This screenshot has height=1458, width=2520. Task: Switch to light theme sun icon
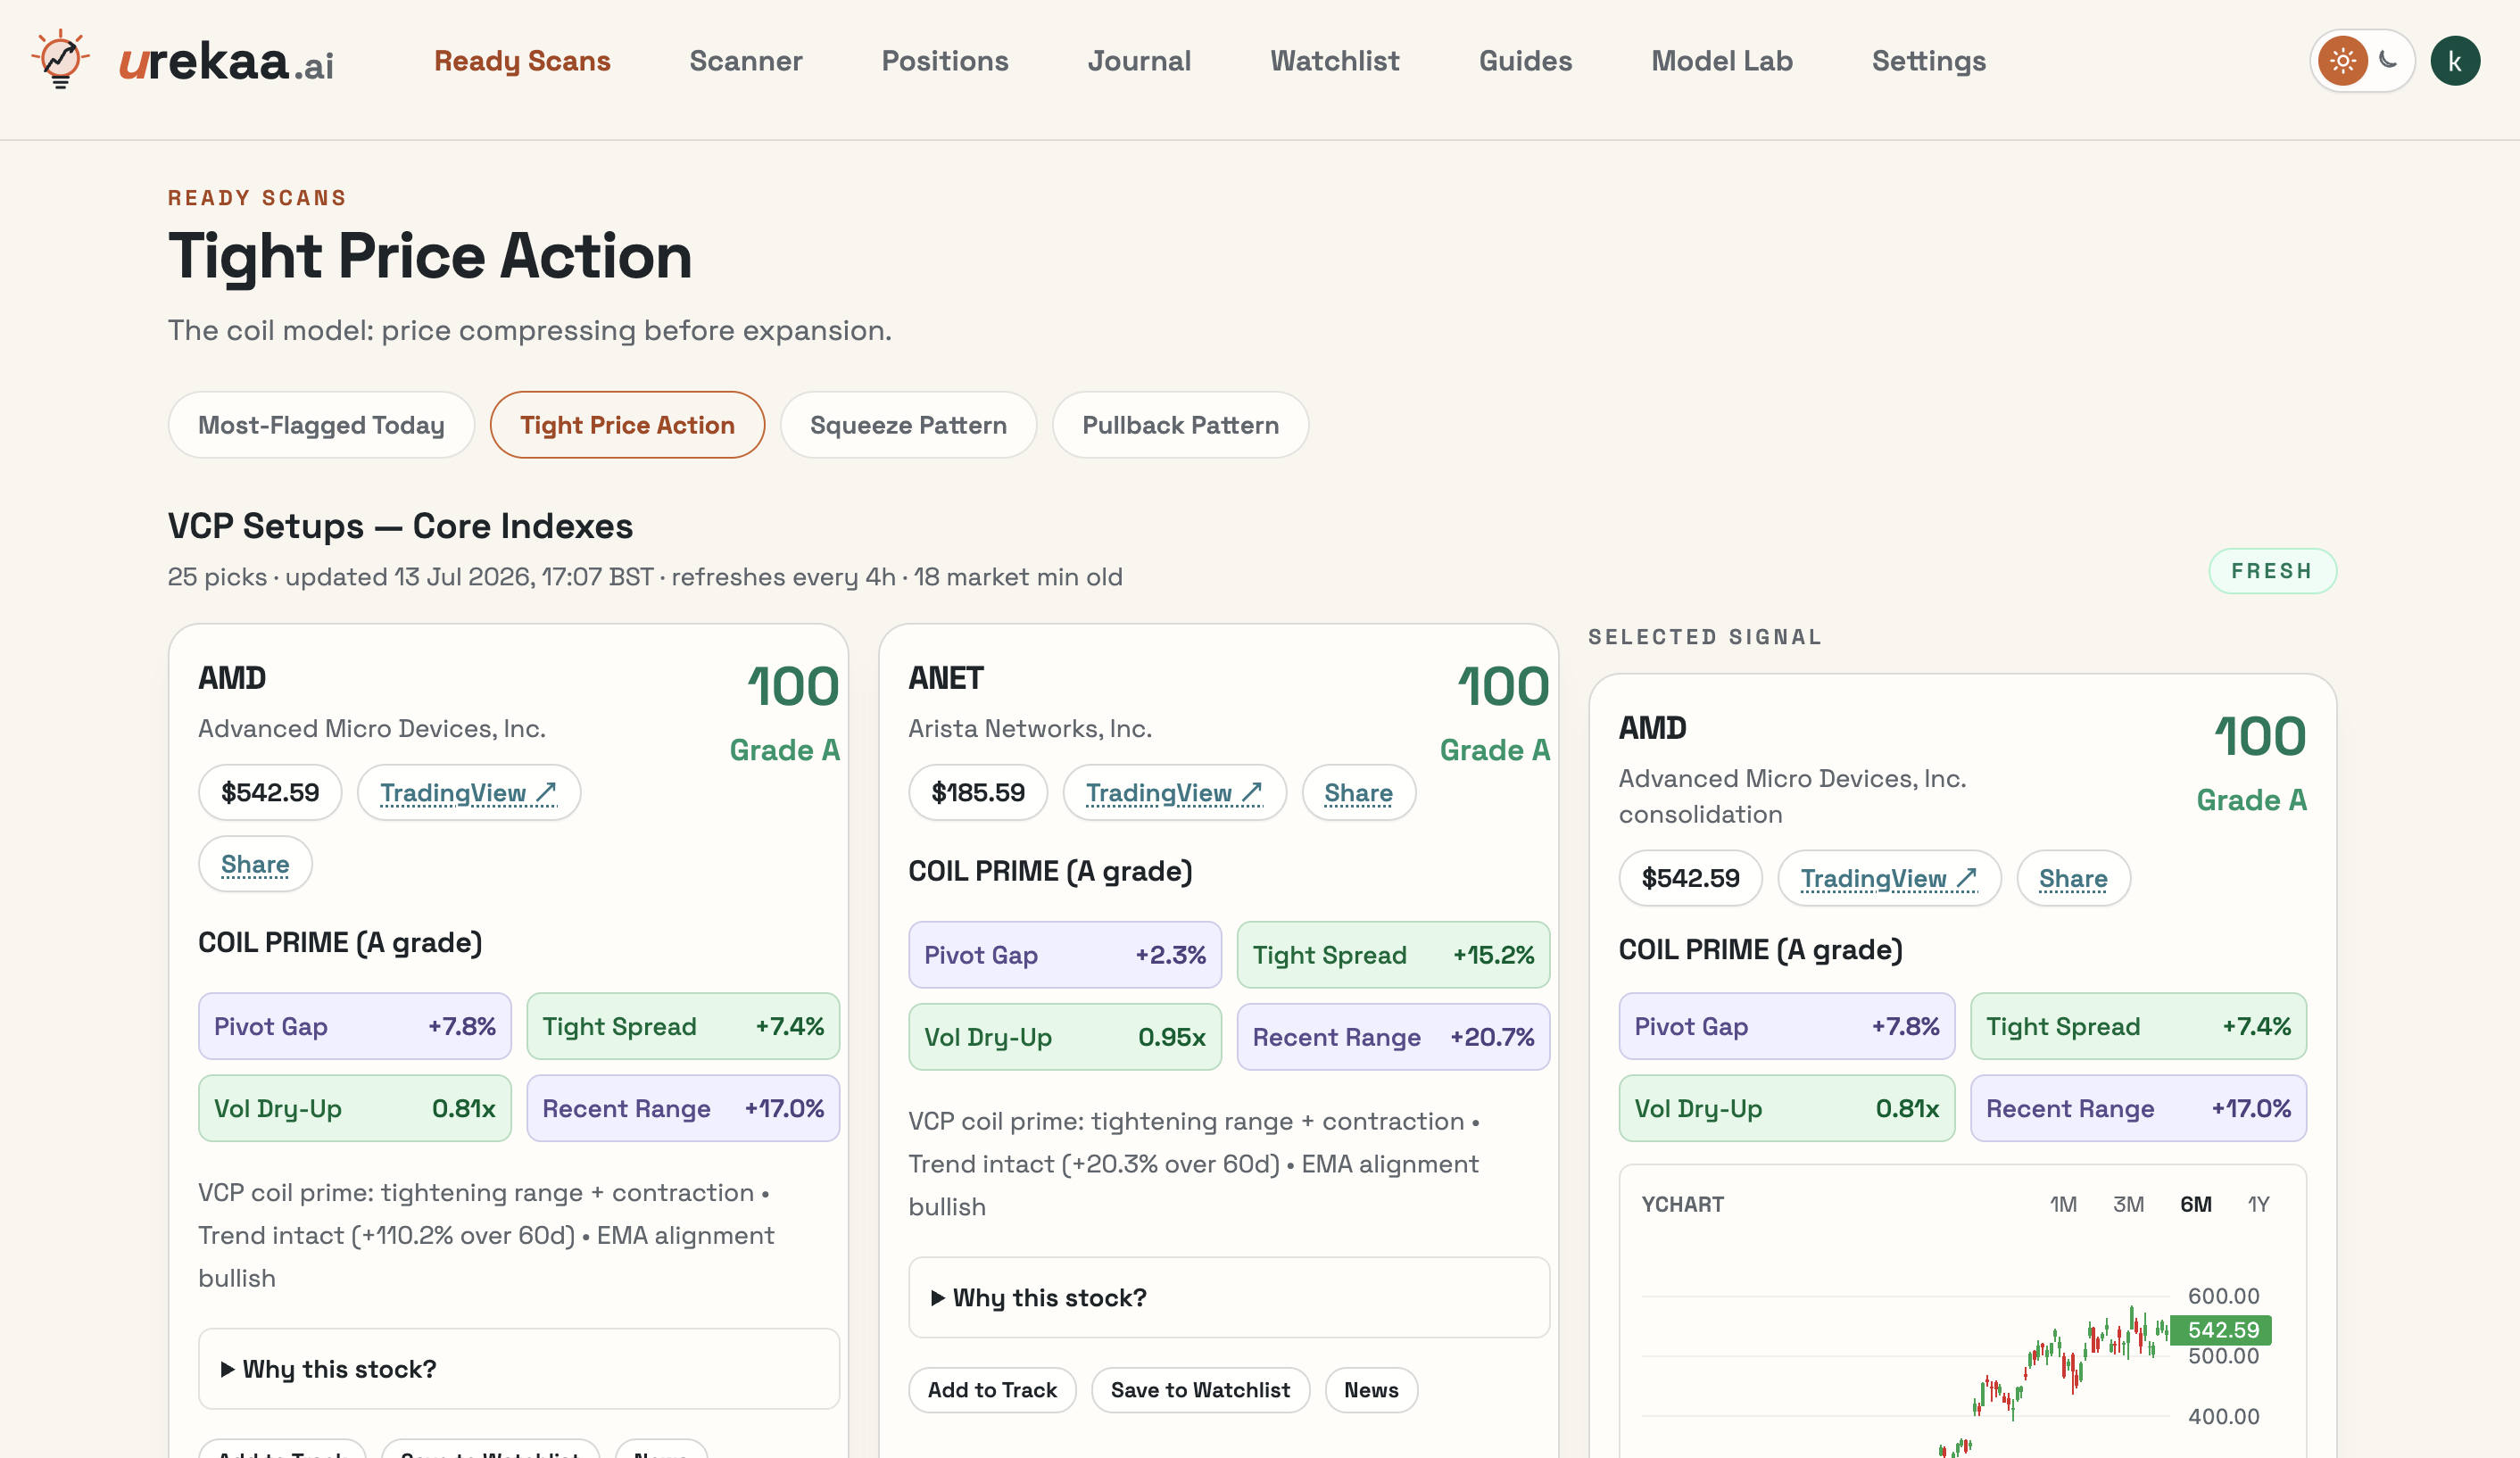[2342, 61]
